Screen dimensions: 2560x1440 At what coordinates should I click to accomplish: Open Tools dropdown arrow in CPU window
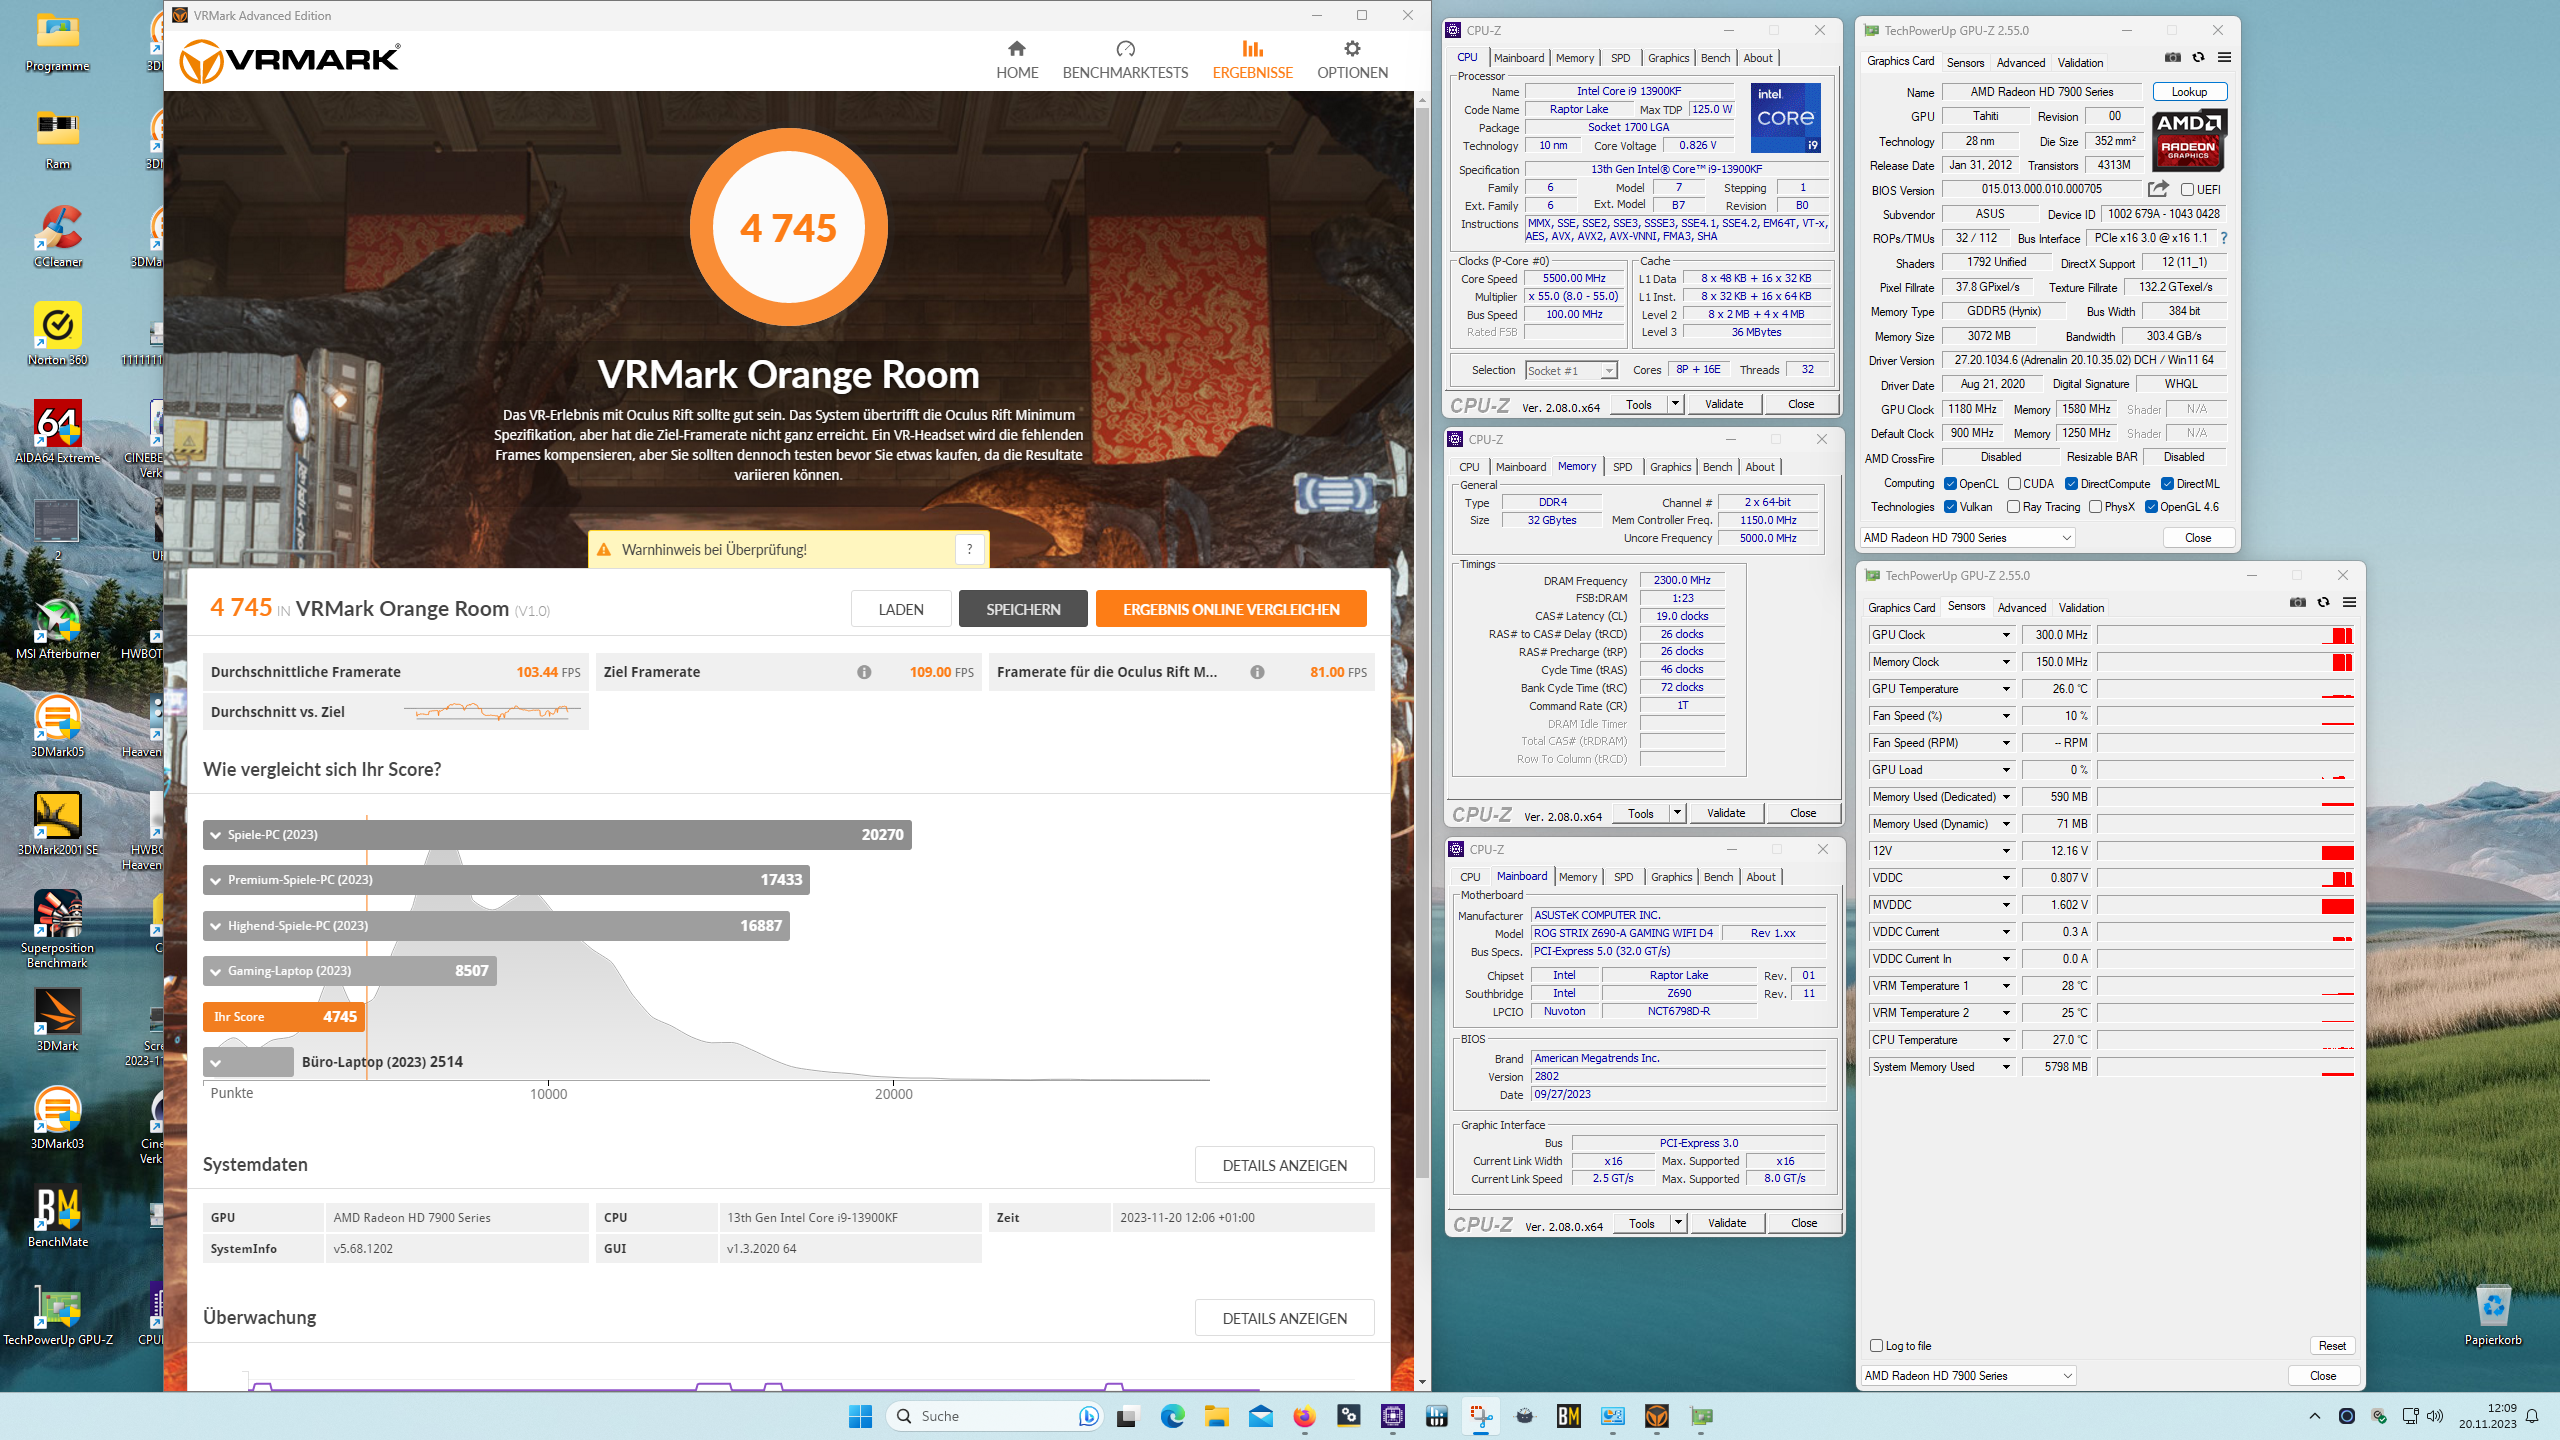click(x=1675, y=404)
